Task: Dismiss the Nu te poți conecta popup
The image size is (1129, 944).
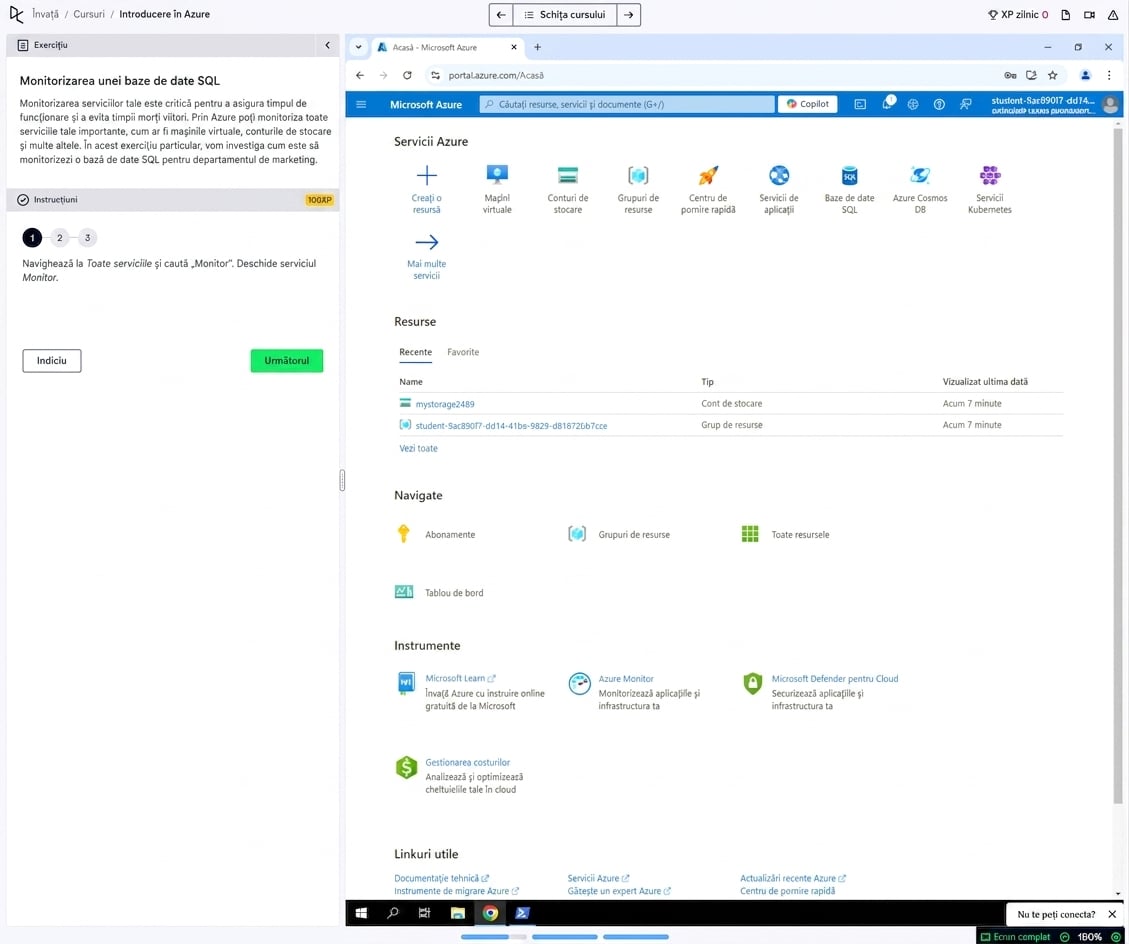Action: coord(1112,914)
